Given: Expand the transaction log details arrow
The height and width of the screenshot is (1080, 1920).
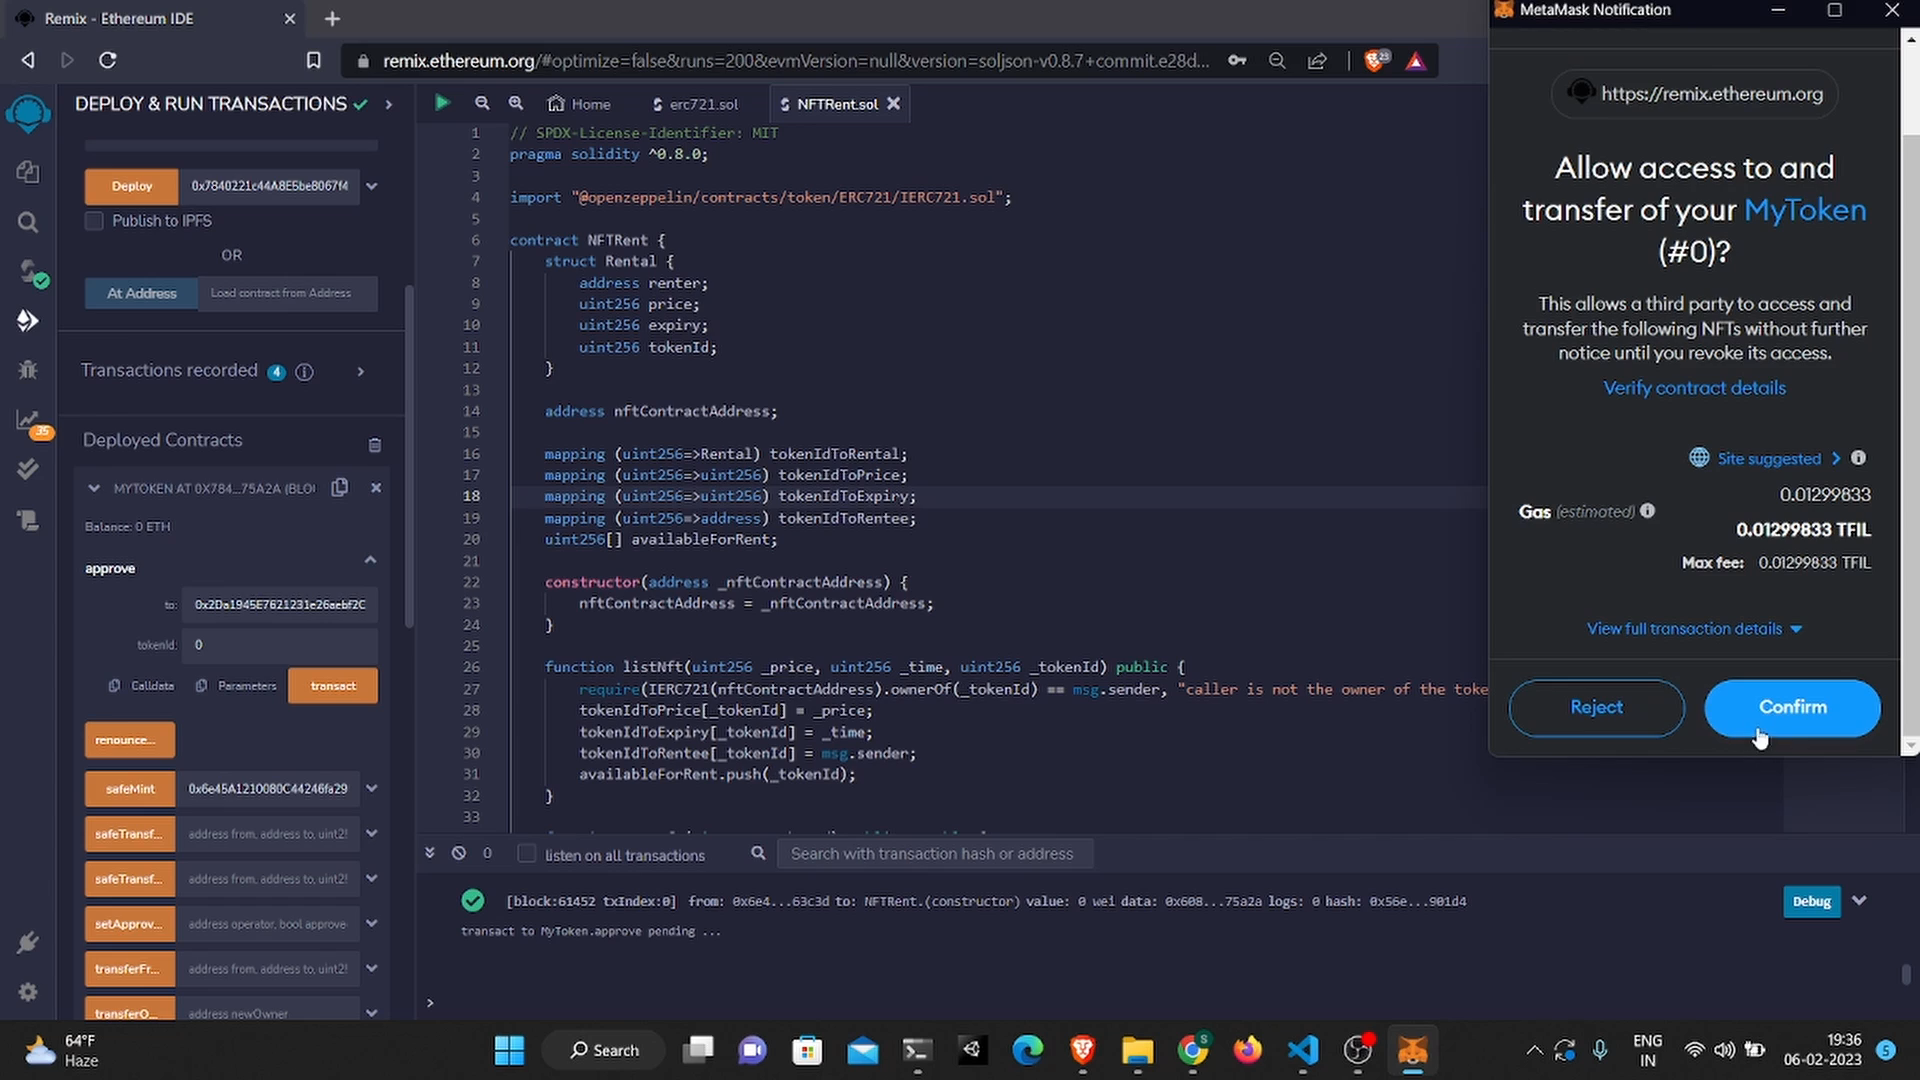Looking at the screenshot, I should click(x=1859, y=901).
